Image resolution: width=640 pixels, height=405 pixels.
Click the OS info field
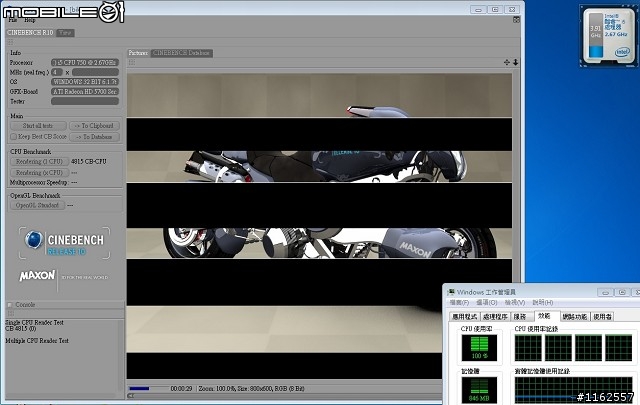(85, 82)
